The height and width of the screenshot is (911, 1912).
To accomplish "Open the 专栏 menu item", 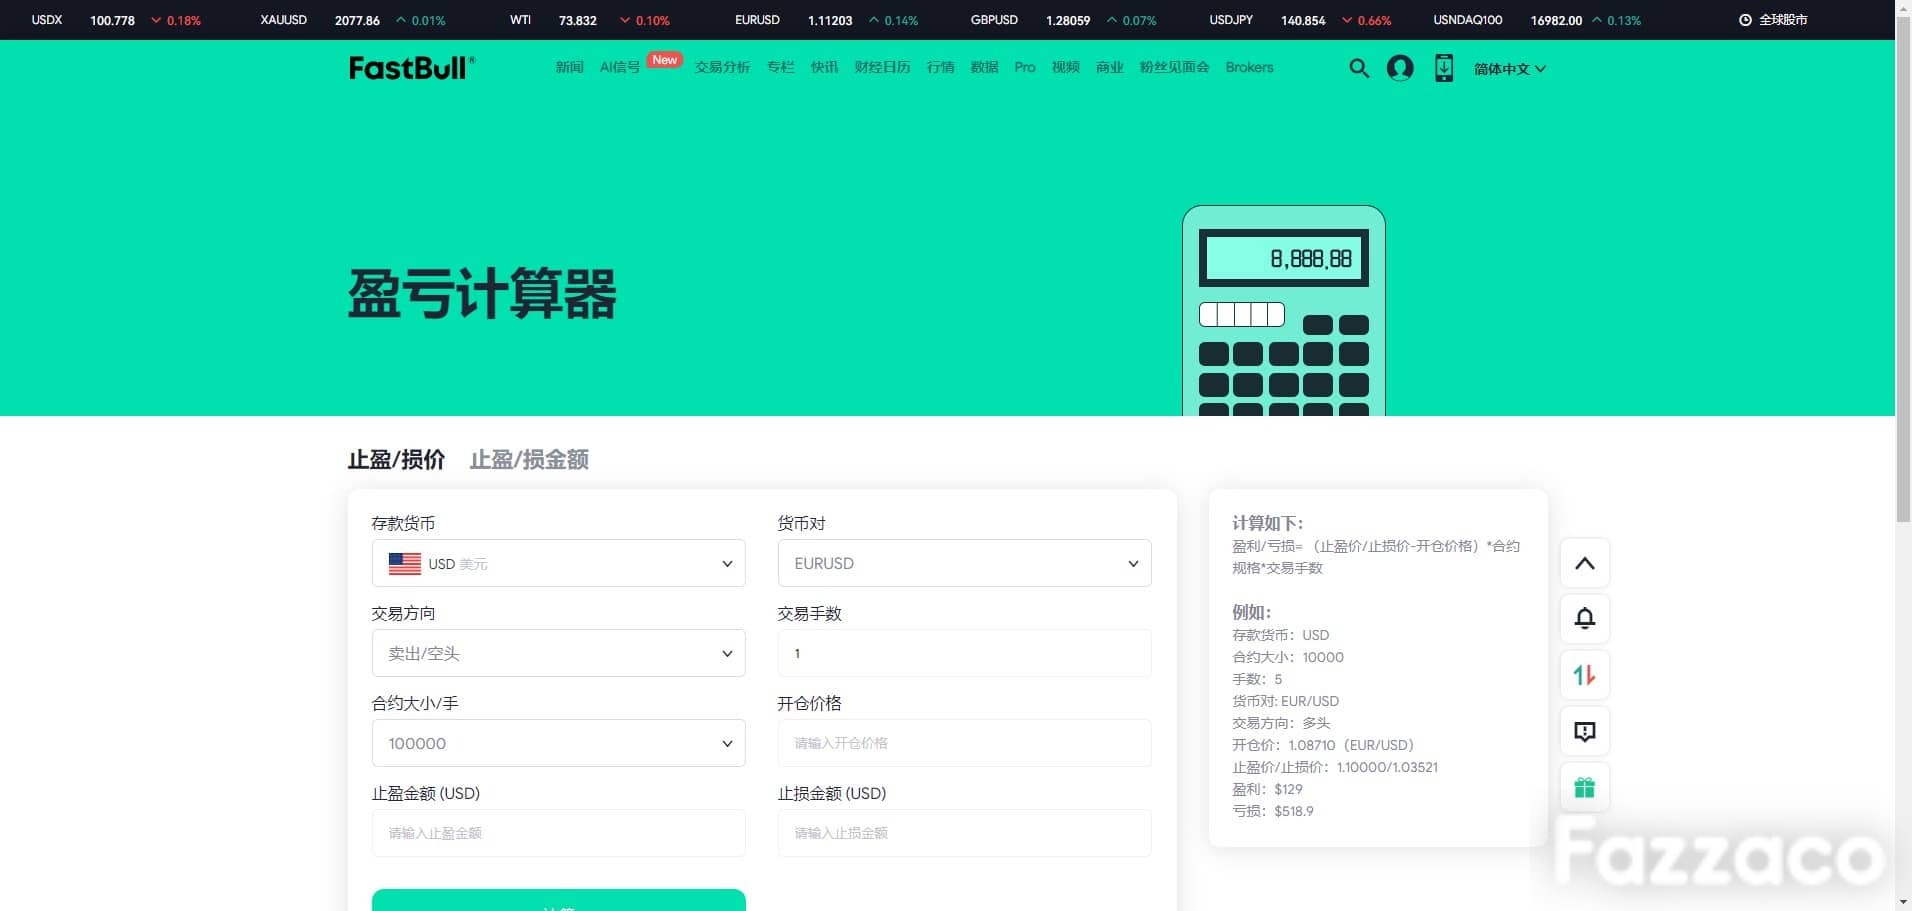I will pos(781,67).
